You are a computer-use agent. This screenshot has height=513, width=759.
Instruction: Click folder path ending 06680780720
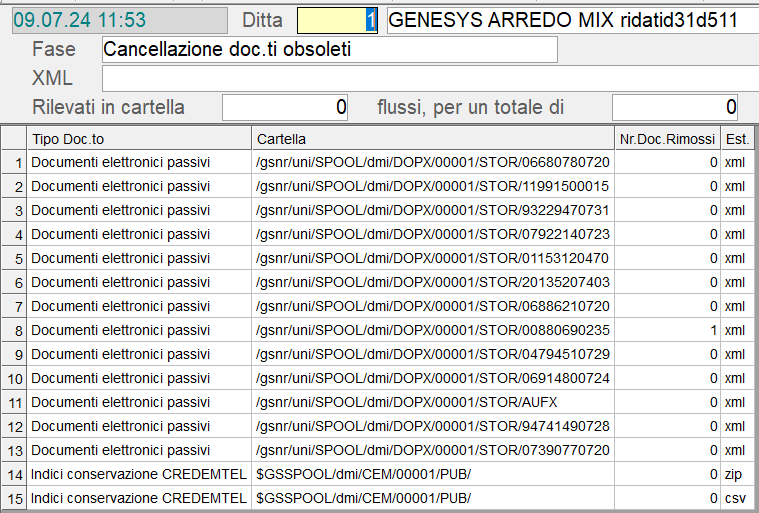click(432, 162)
